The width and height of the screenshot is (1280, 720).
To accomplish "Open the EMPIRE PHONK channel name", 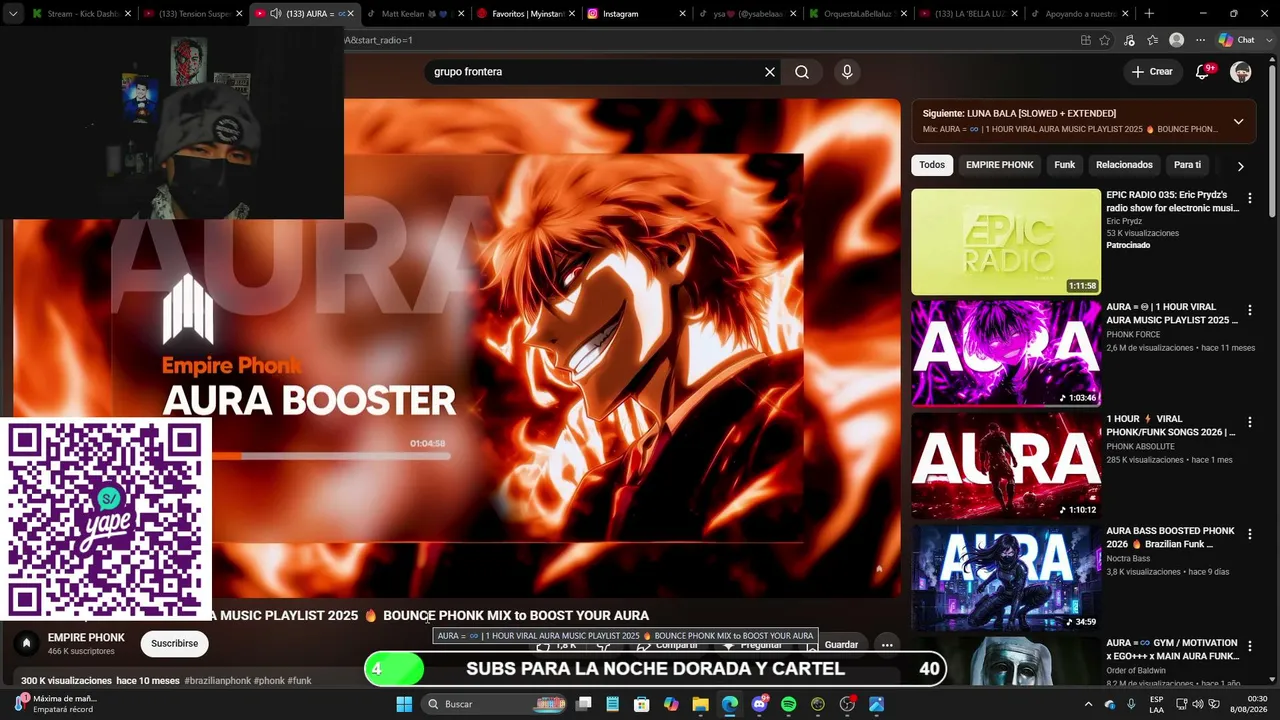I will click(x=86, y=638).
